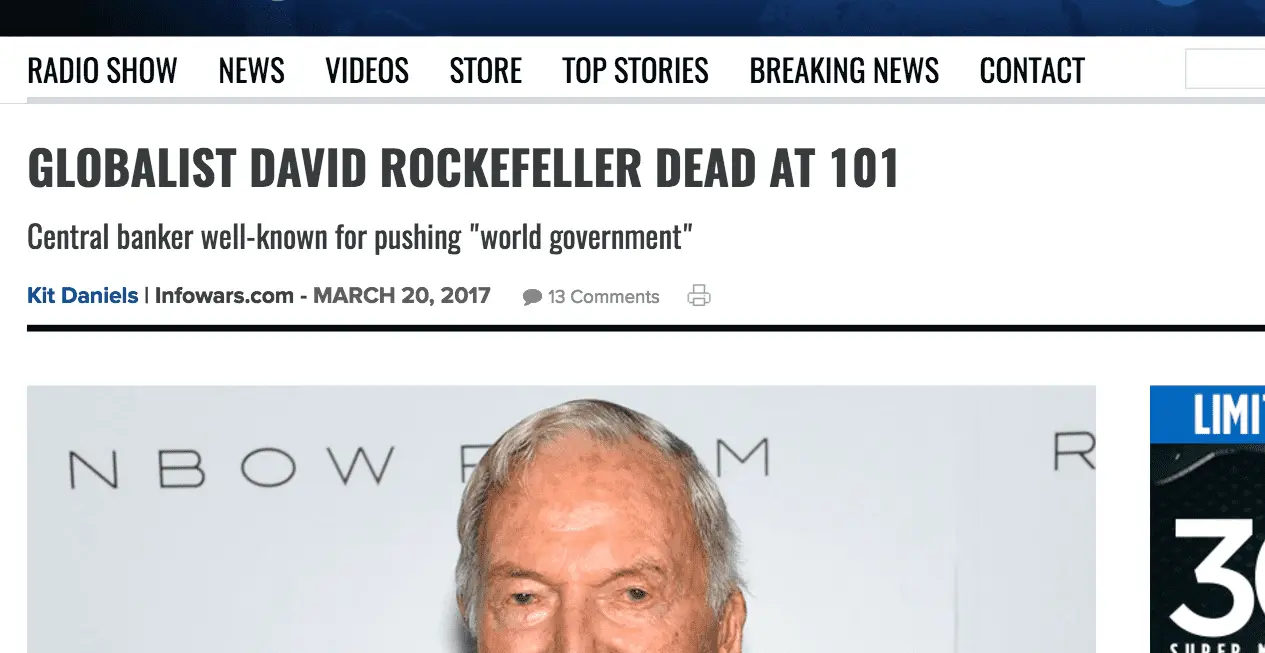
Task: Open the VIDEOS section
Action: [x=367, y=71]
